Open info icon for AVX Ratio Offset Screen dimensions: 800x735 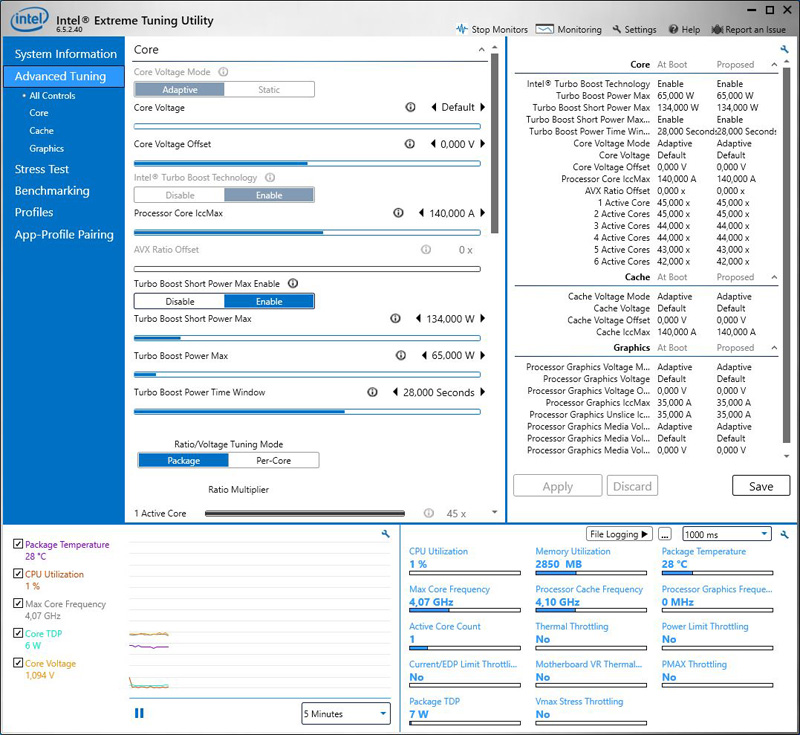426,249
